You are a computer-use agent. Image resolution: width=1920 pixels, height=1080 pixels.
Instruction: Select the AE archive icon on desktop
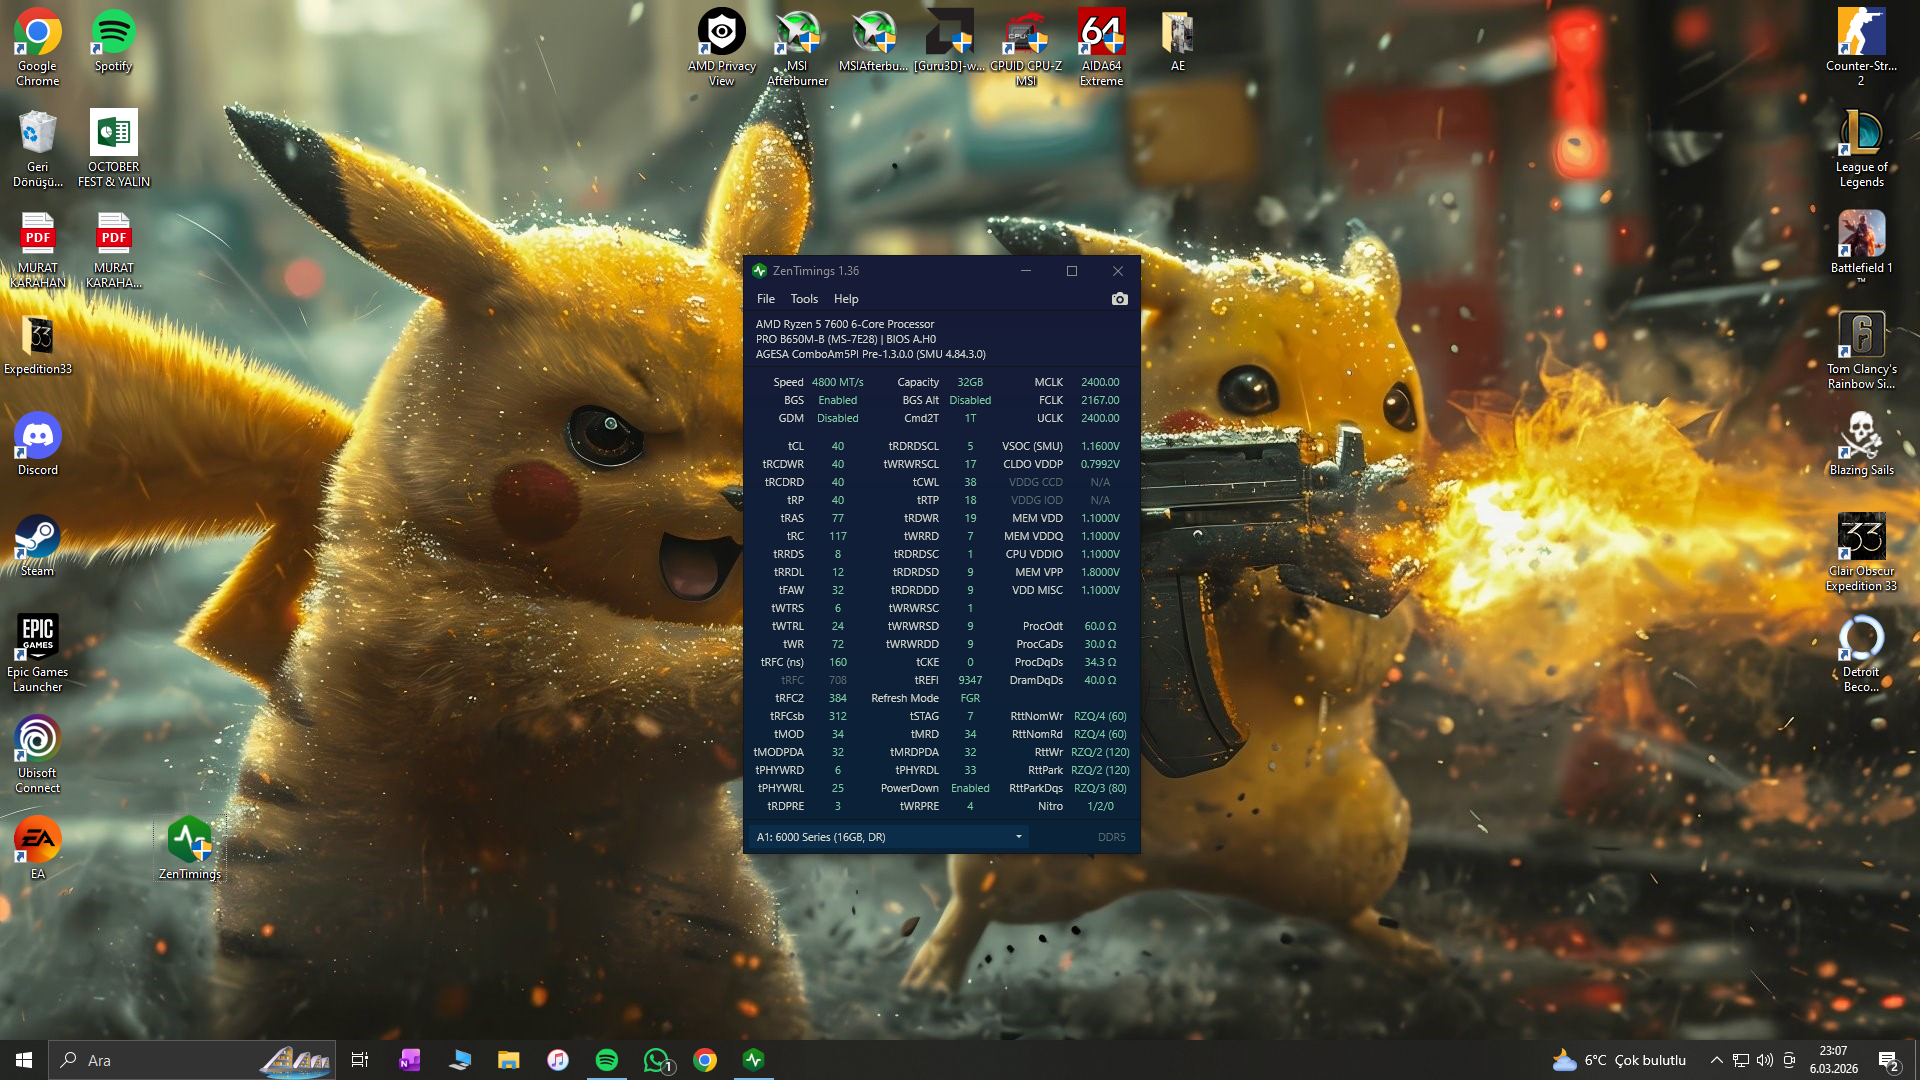point(1177,42)
